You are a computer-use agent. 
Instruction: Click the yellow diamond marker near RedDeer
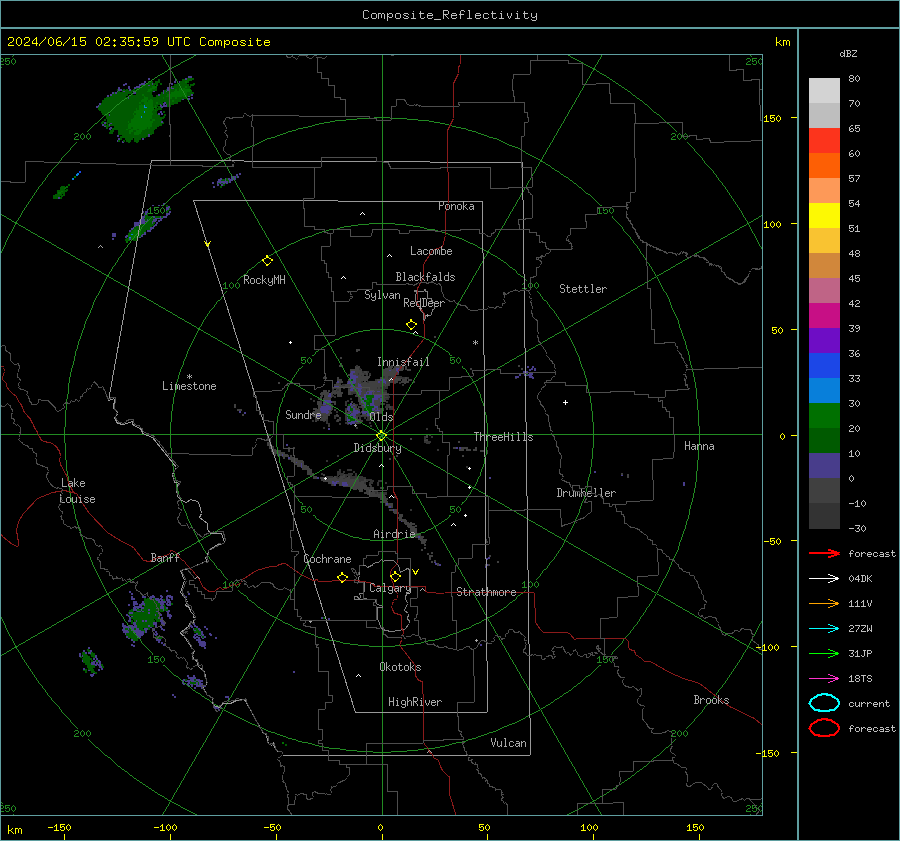tap(411, 325)
